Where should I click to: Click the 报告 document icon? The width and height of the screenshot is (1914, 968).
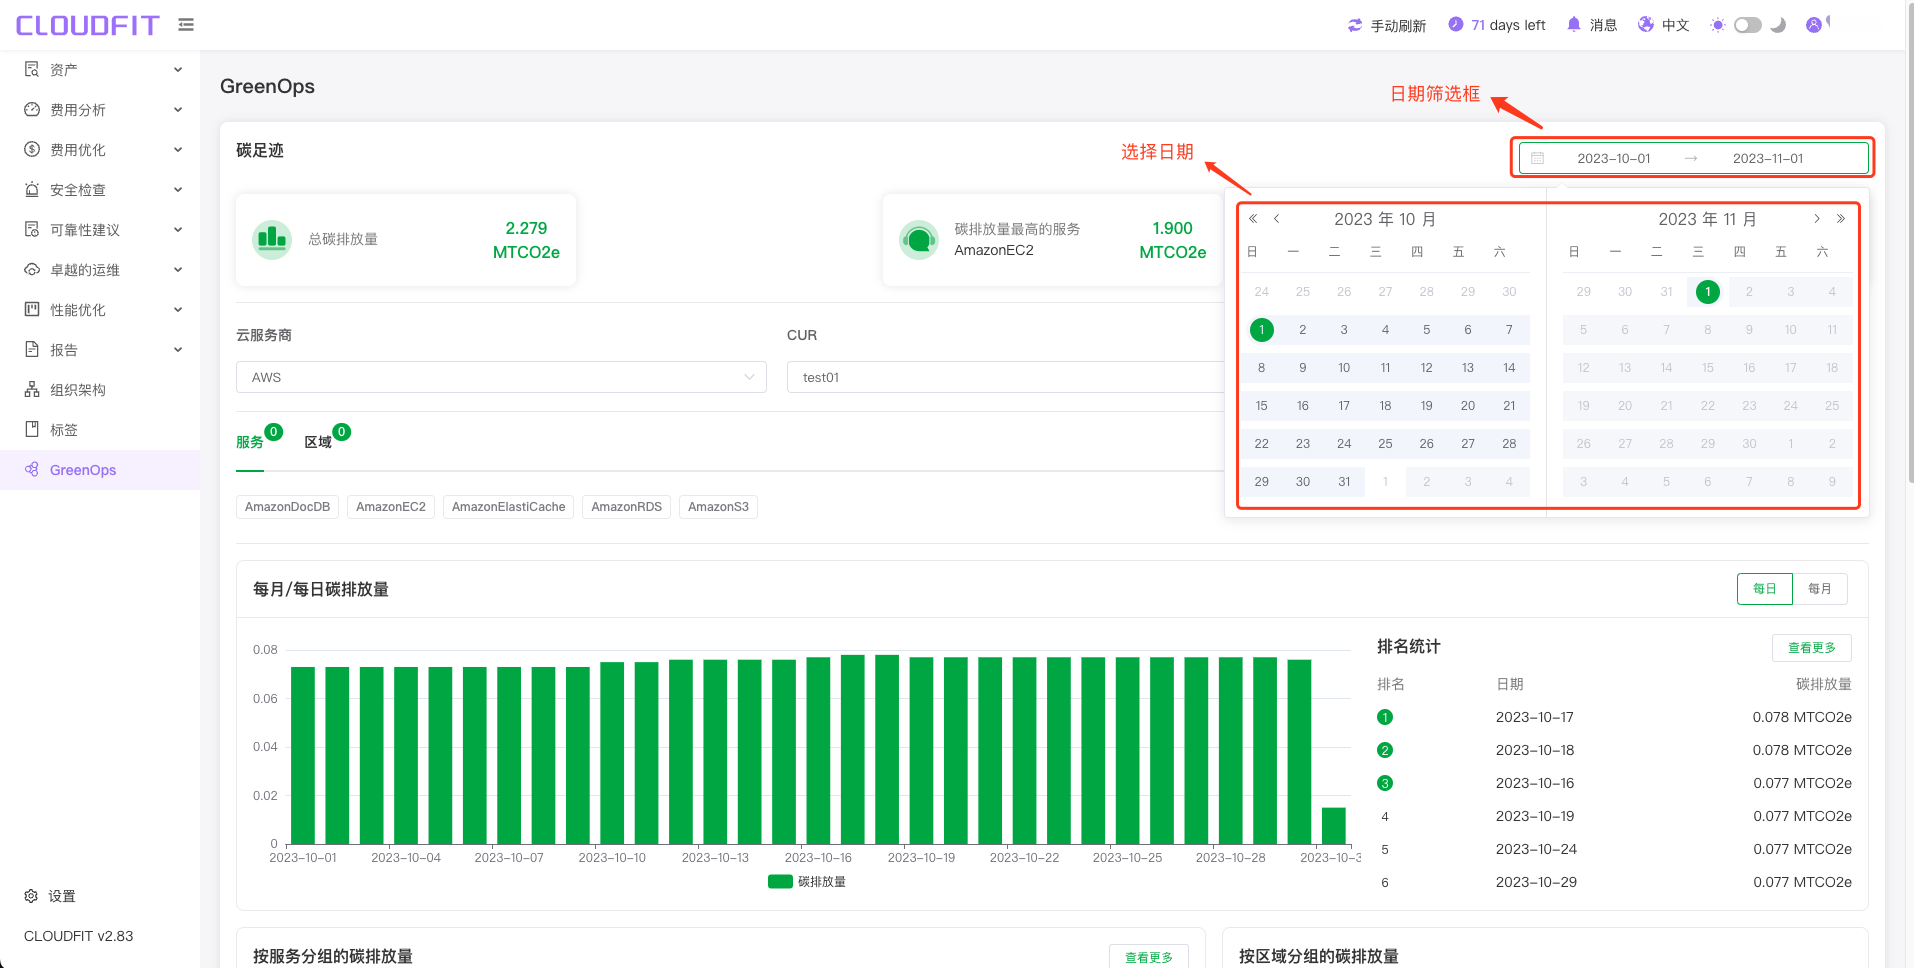pos(32,349)
